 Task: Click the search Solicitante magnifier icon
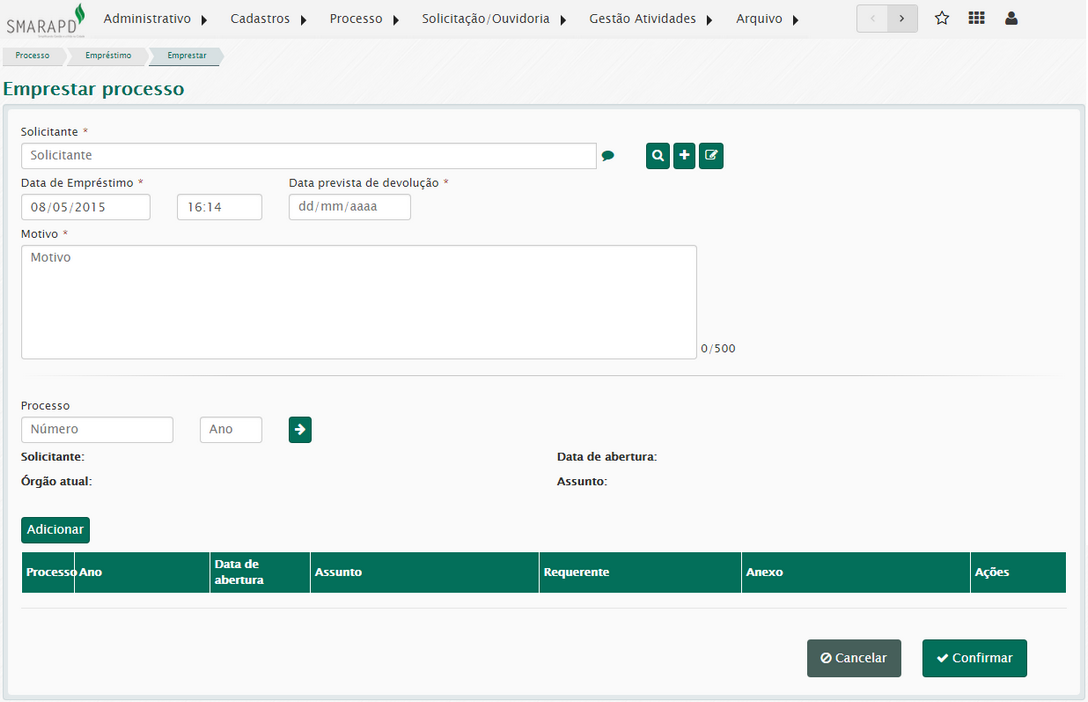pyautogui.click(x=658, y=156)
